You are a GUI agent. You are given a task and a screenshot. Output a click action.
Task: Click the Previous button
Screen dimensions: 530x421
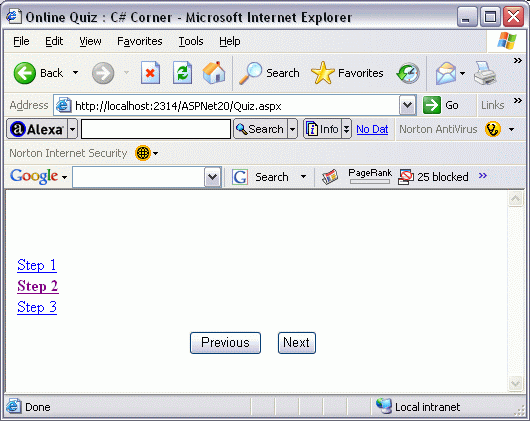[x=225, y=343]
